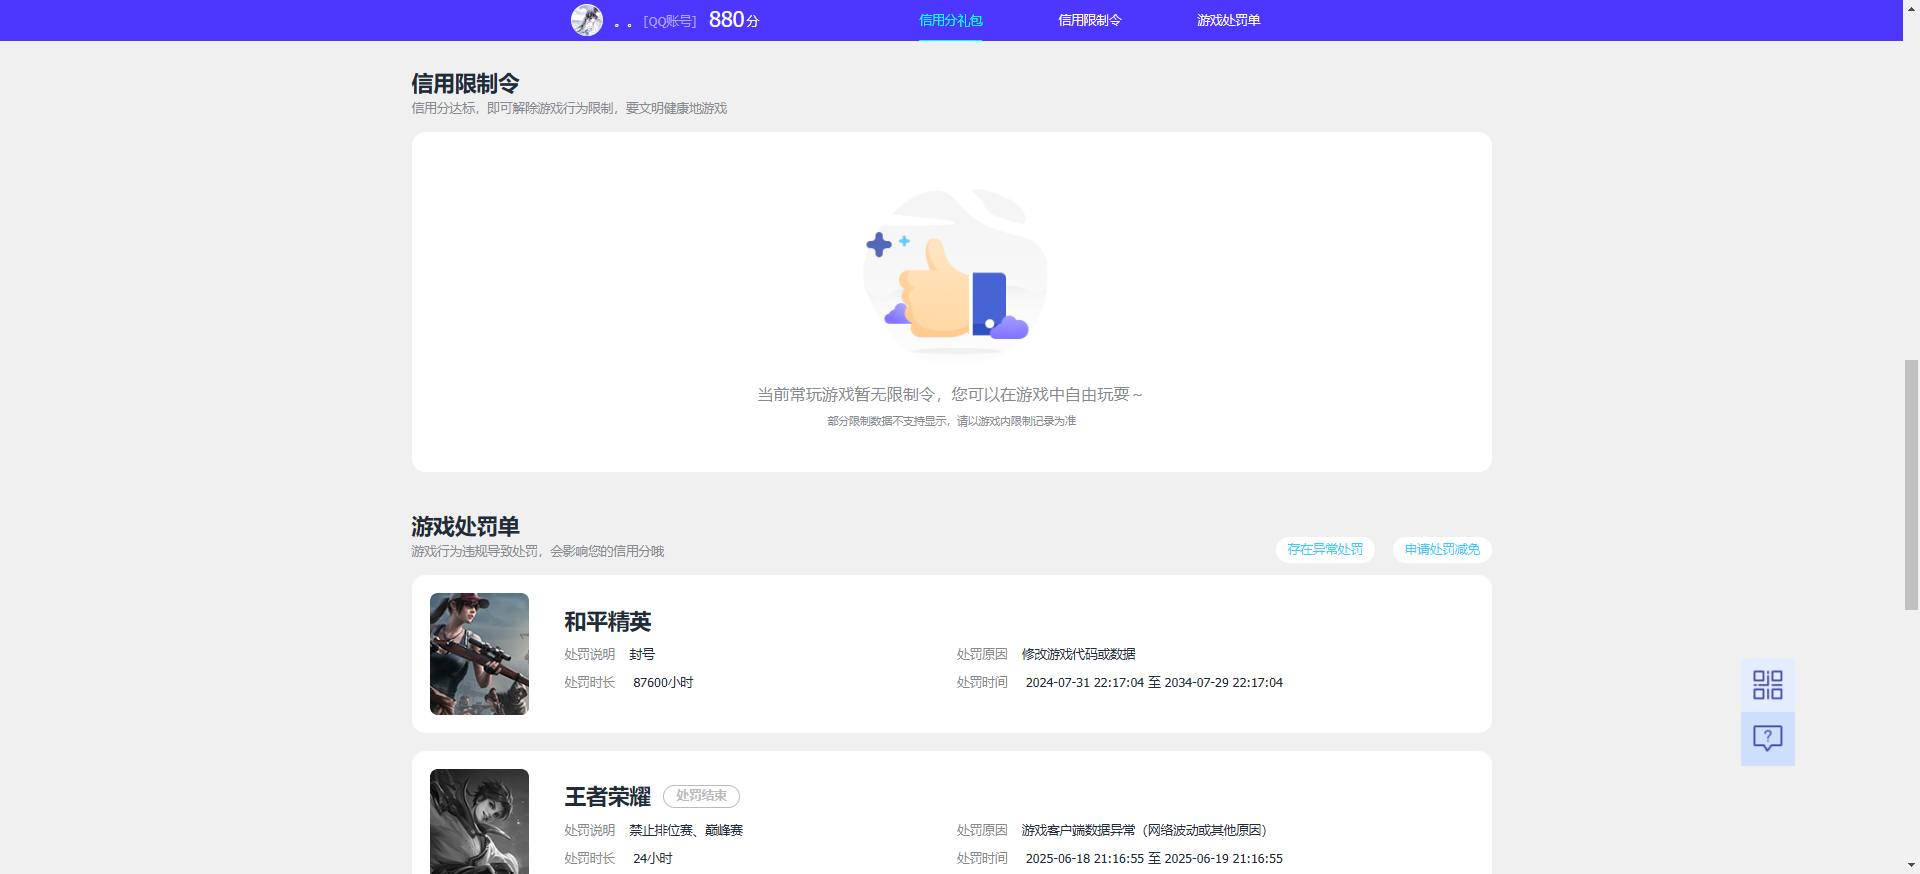This screenshot has height=874, width=1920.
Task: Switch to 信用限制令 tab
Action: (1089, 20)
